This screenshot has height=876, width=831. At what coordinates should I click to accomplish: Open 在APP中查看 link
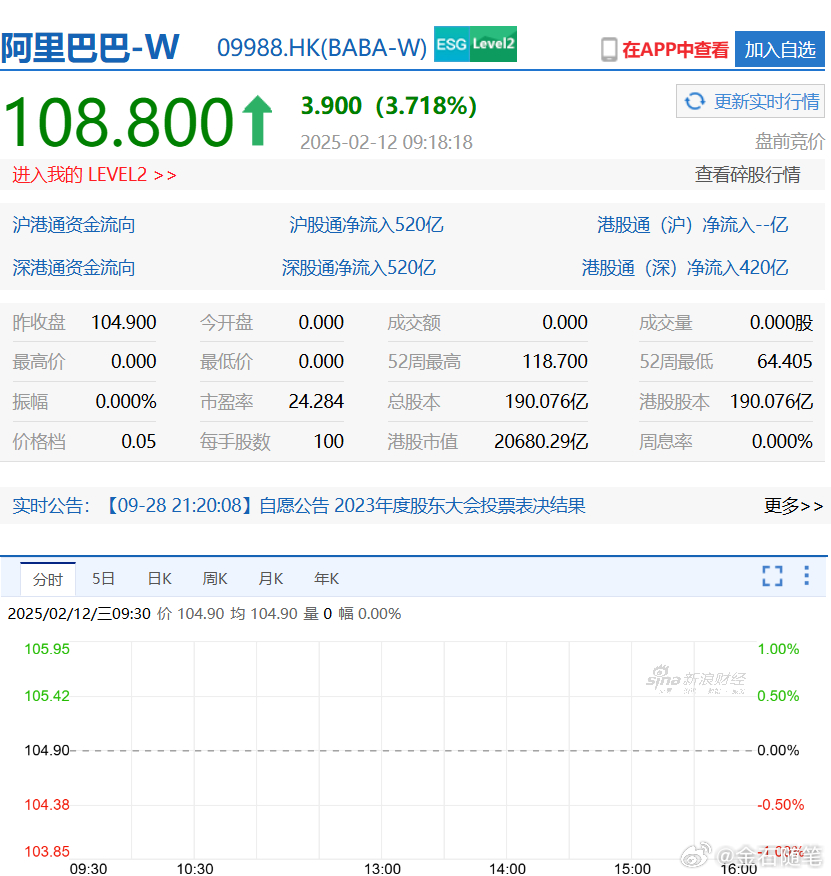pyautogui.click(x=675, y=50)
